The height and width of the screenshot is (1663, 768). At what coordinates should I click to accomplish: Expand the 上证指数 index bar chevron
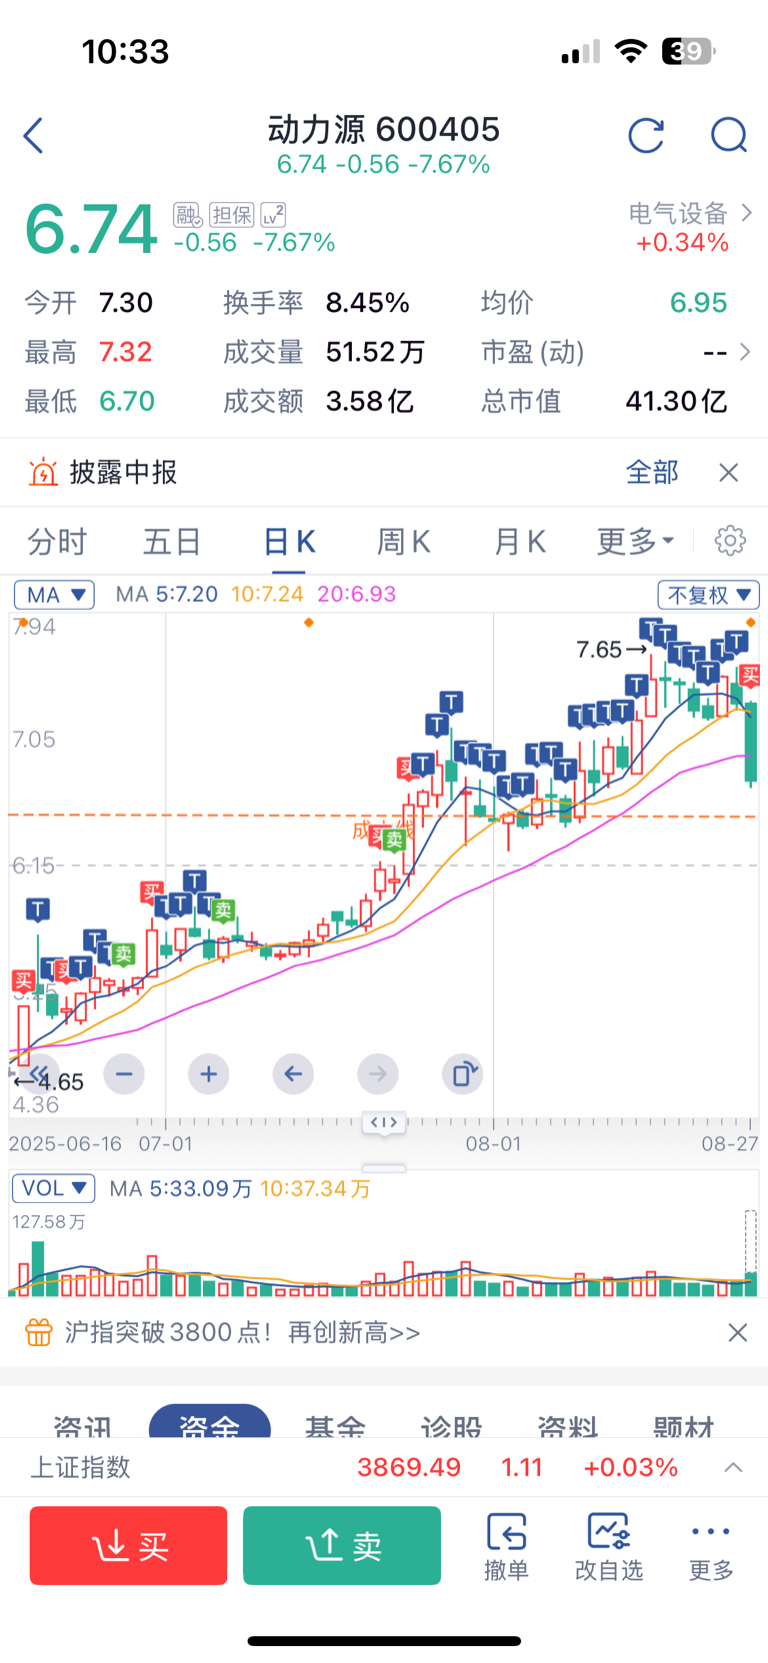pyautogui.click(x=733, y=1467)
